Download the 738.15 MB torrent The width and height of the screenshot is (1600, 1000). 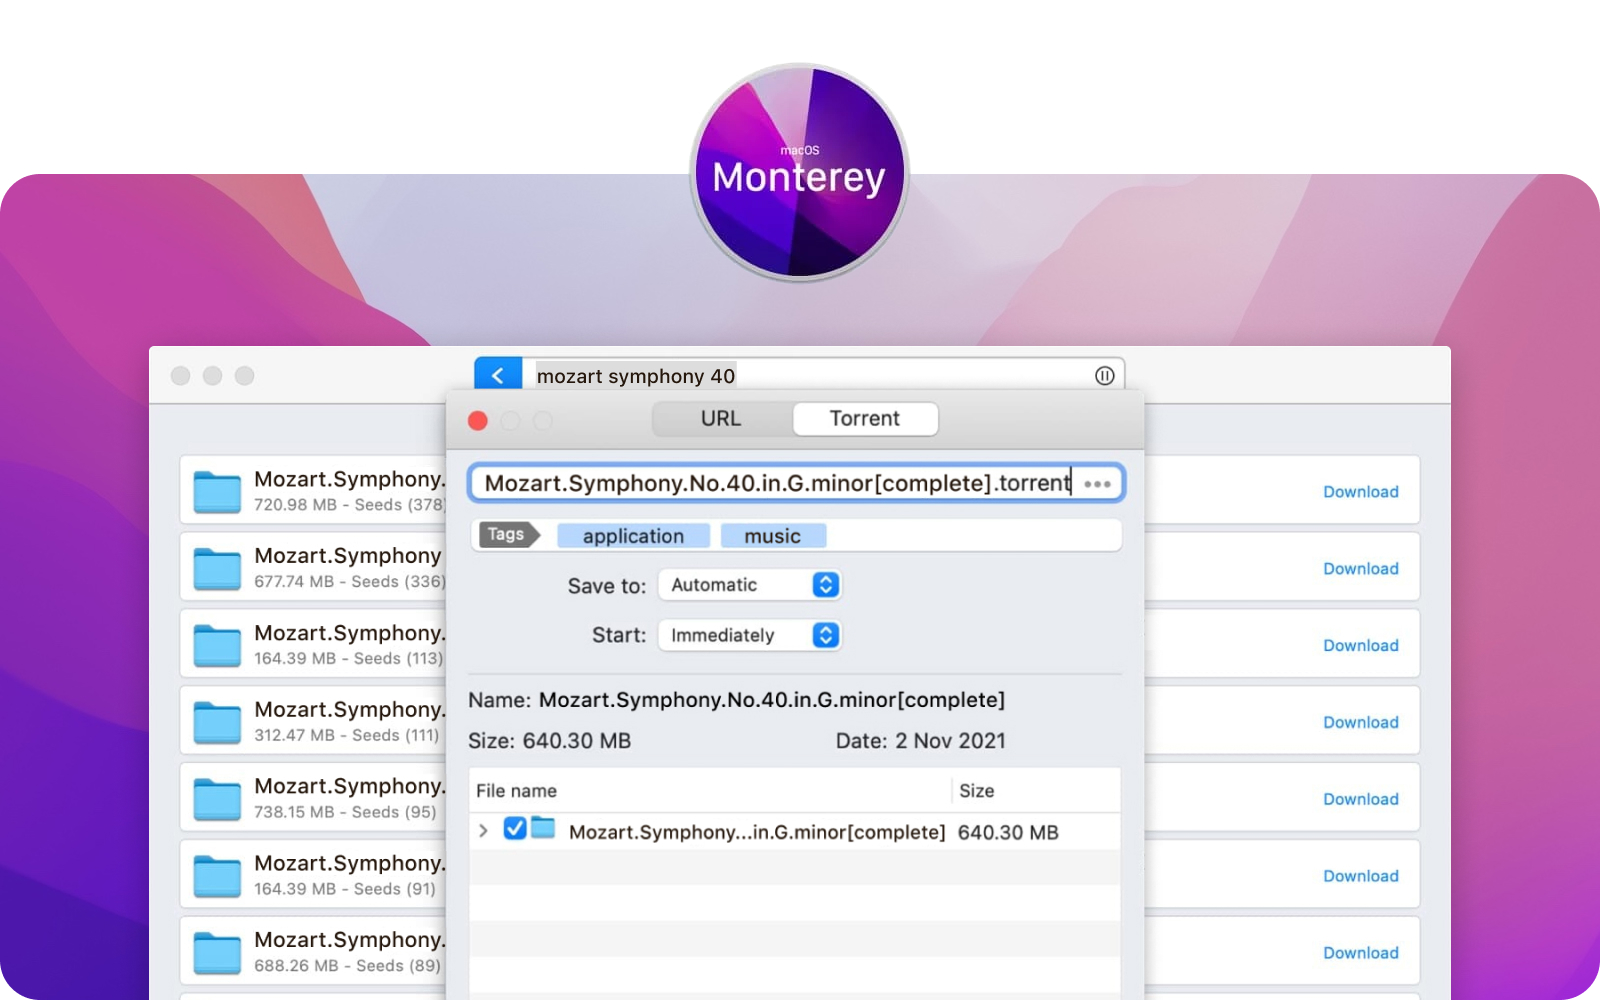(x=1361, y=799)
